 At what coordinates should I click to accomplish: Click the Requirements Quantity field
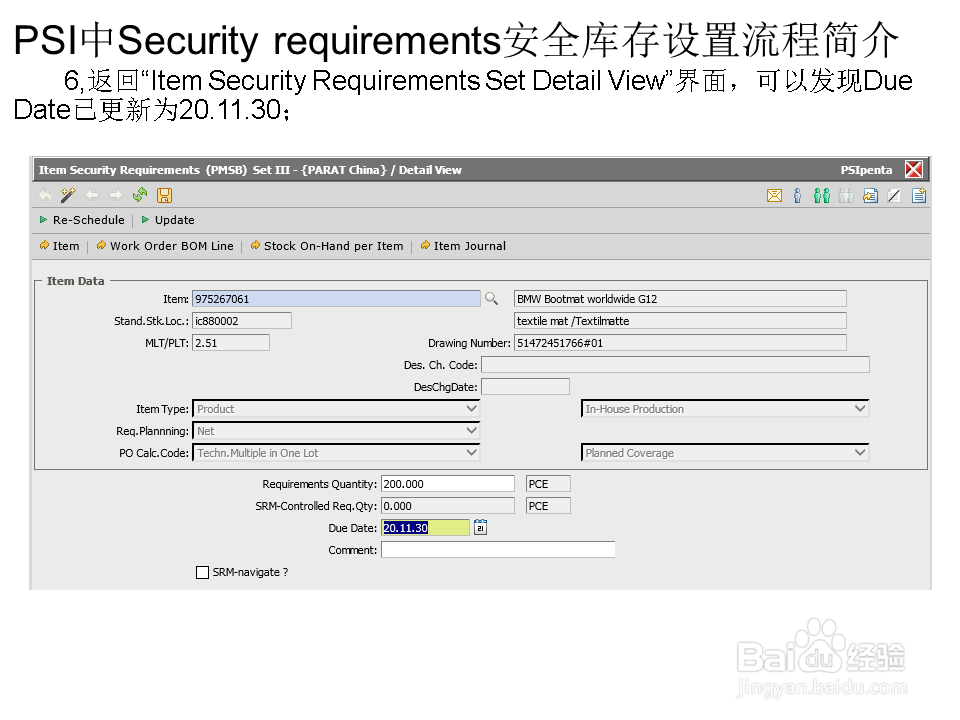(x=448, y=484)
